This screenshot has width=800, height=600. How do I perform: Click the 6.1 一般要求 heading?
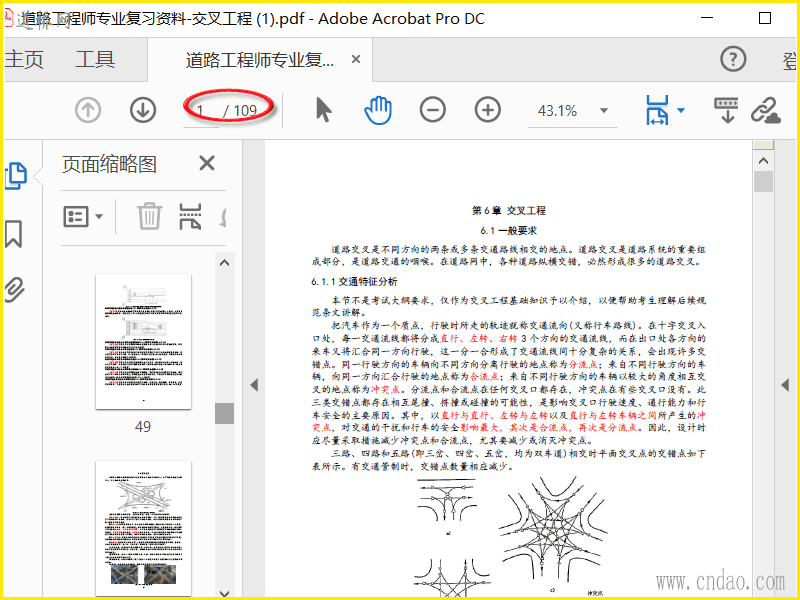coord(508,231)
